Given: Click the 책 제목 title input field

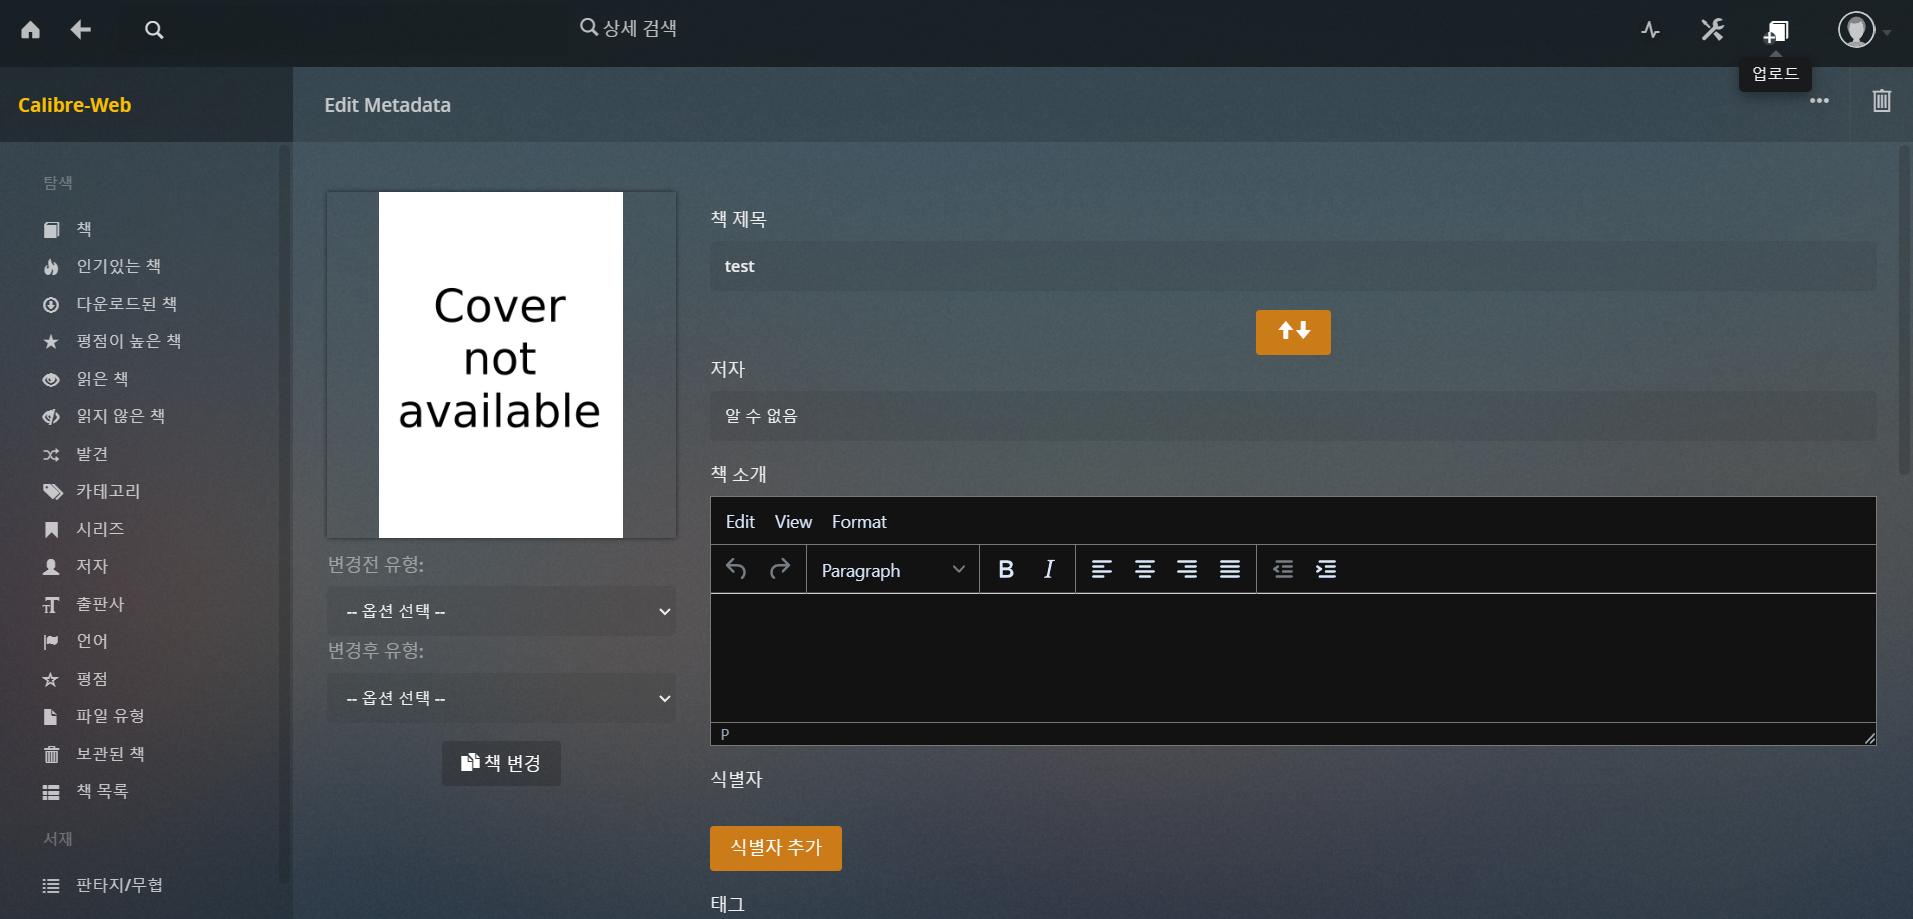Looking at the screenshot, I should tap(1292, 266).
